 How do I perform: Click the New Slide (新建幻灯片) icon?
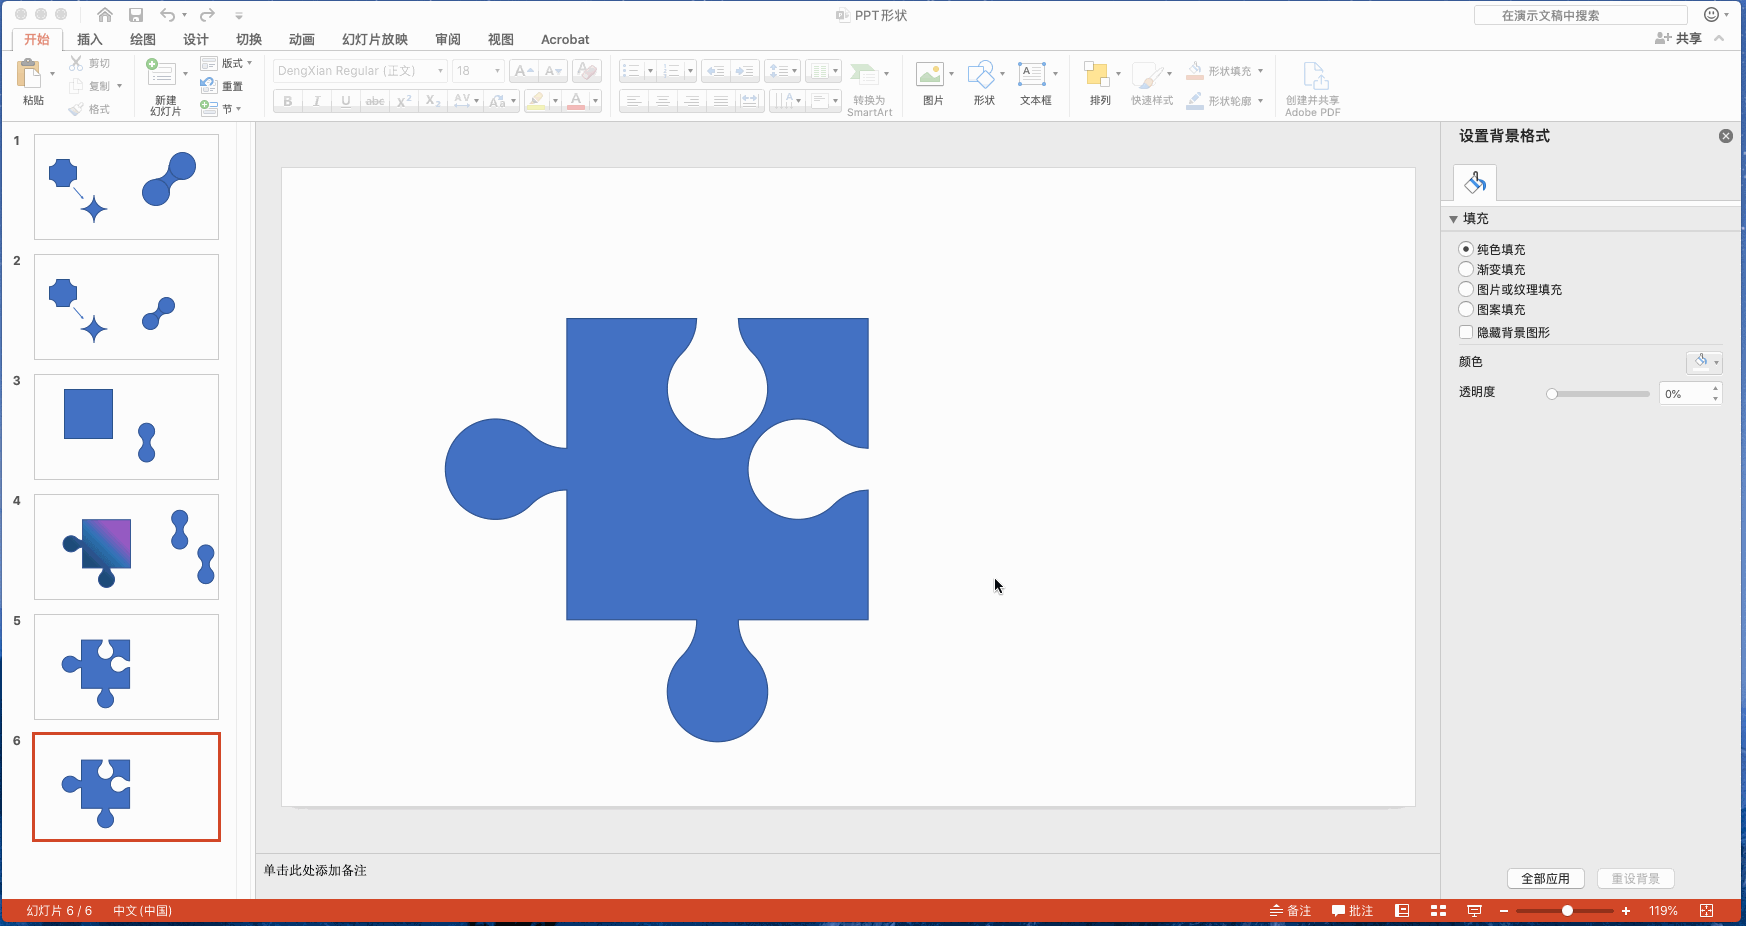click(x=161, y=73)
